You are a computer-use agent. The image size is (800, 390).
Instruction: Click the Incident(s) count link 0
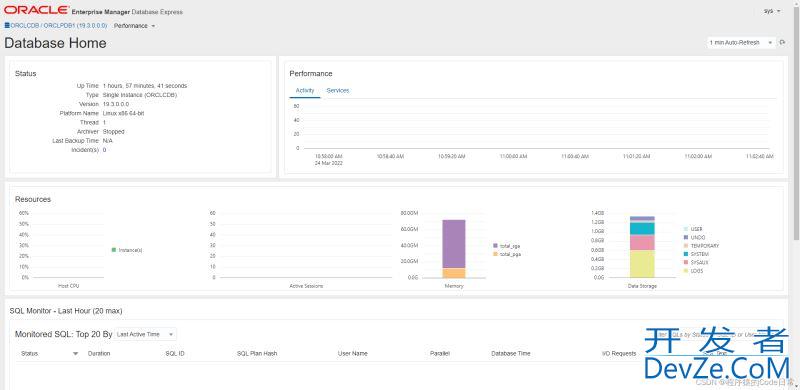[x=105, y=150]
